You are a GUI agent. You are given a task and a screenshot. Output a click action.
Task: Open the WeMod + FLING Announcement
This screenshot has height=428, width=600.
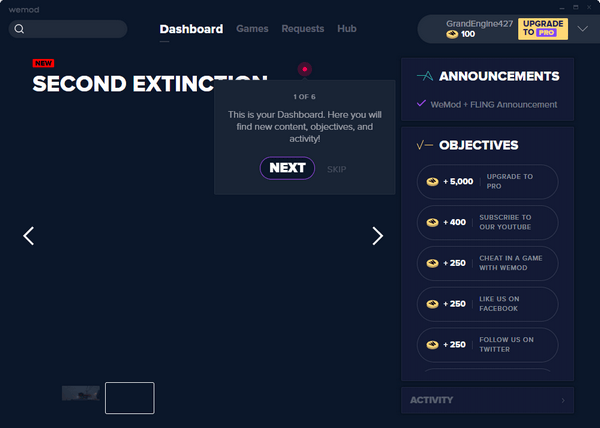click(x=494, y=104)
